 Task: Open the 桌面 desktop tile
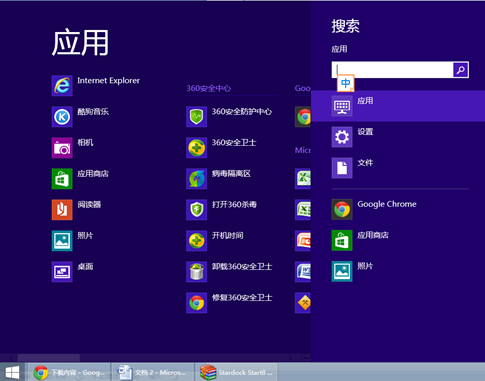coord(73,272)
